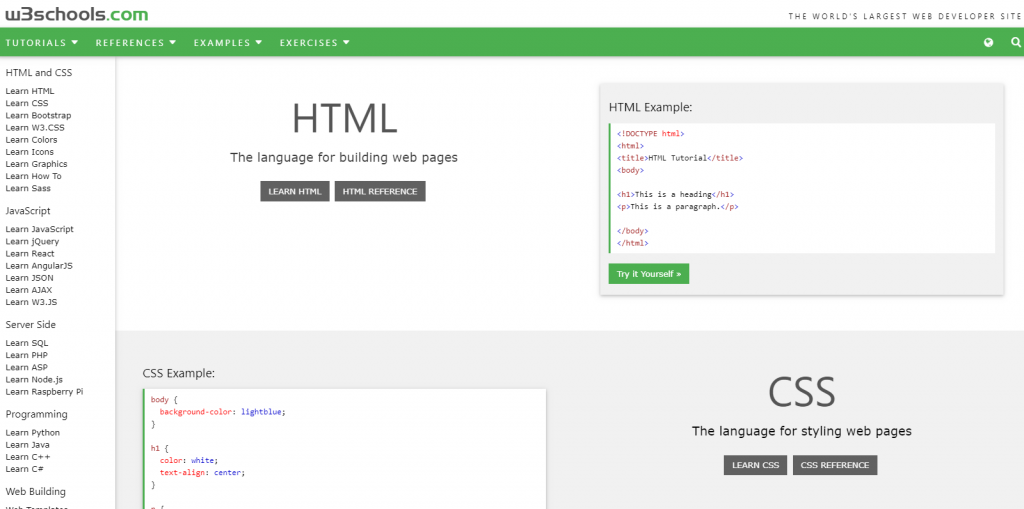Open Learn Colors sidebar link
1024x509 pixels.
point(31,140)
